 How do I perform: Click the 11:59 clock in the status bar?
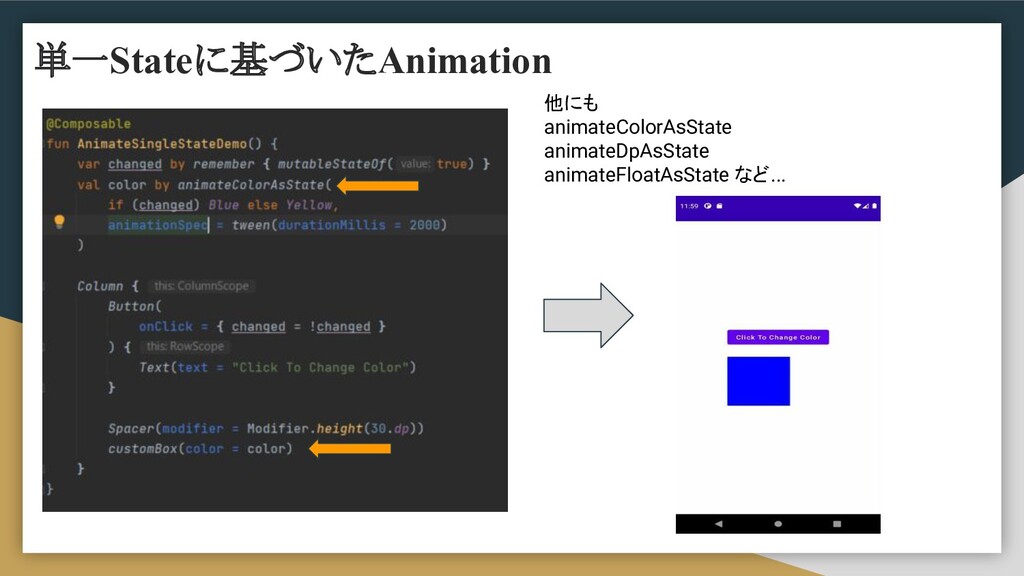point(688,206)
